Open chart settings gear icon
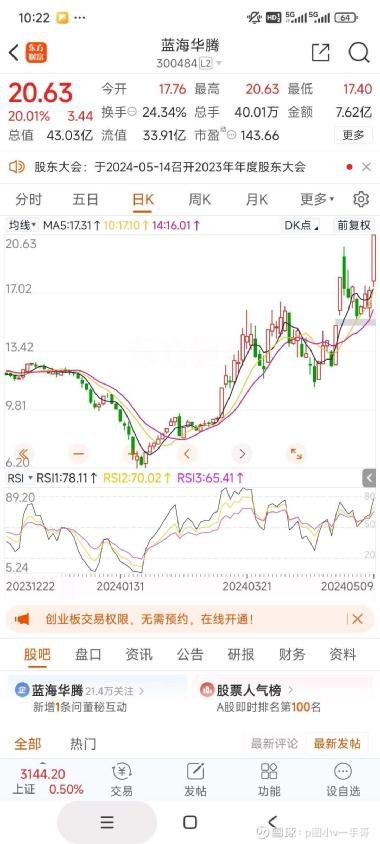Screen dimensions: 380x844 pos(361,199)
